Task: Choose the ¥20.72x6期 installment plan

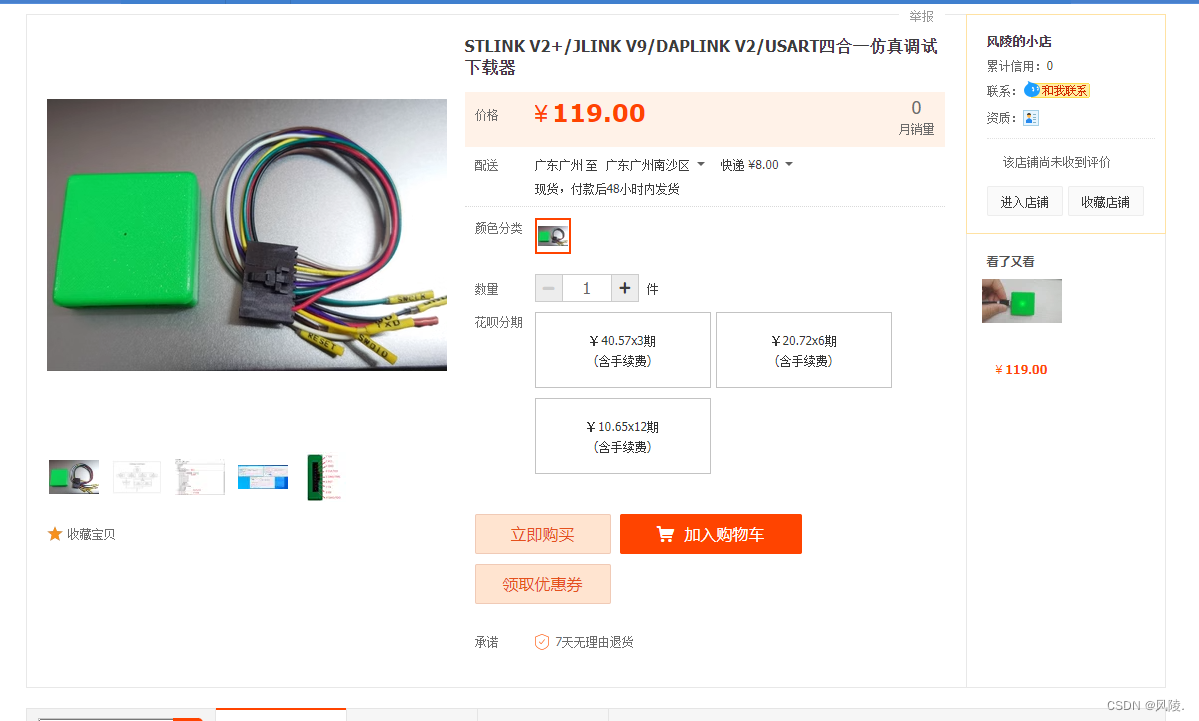Action: 804,350
